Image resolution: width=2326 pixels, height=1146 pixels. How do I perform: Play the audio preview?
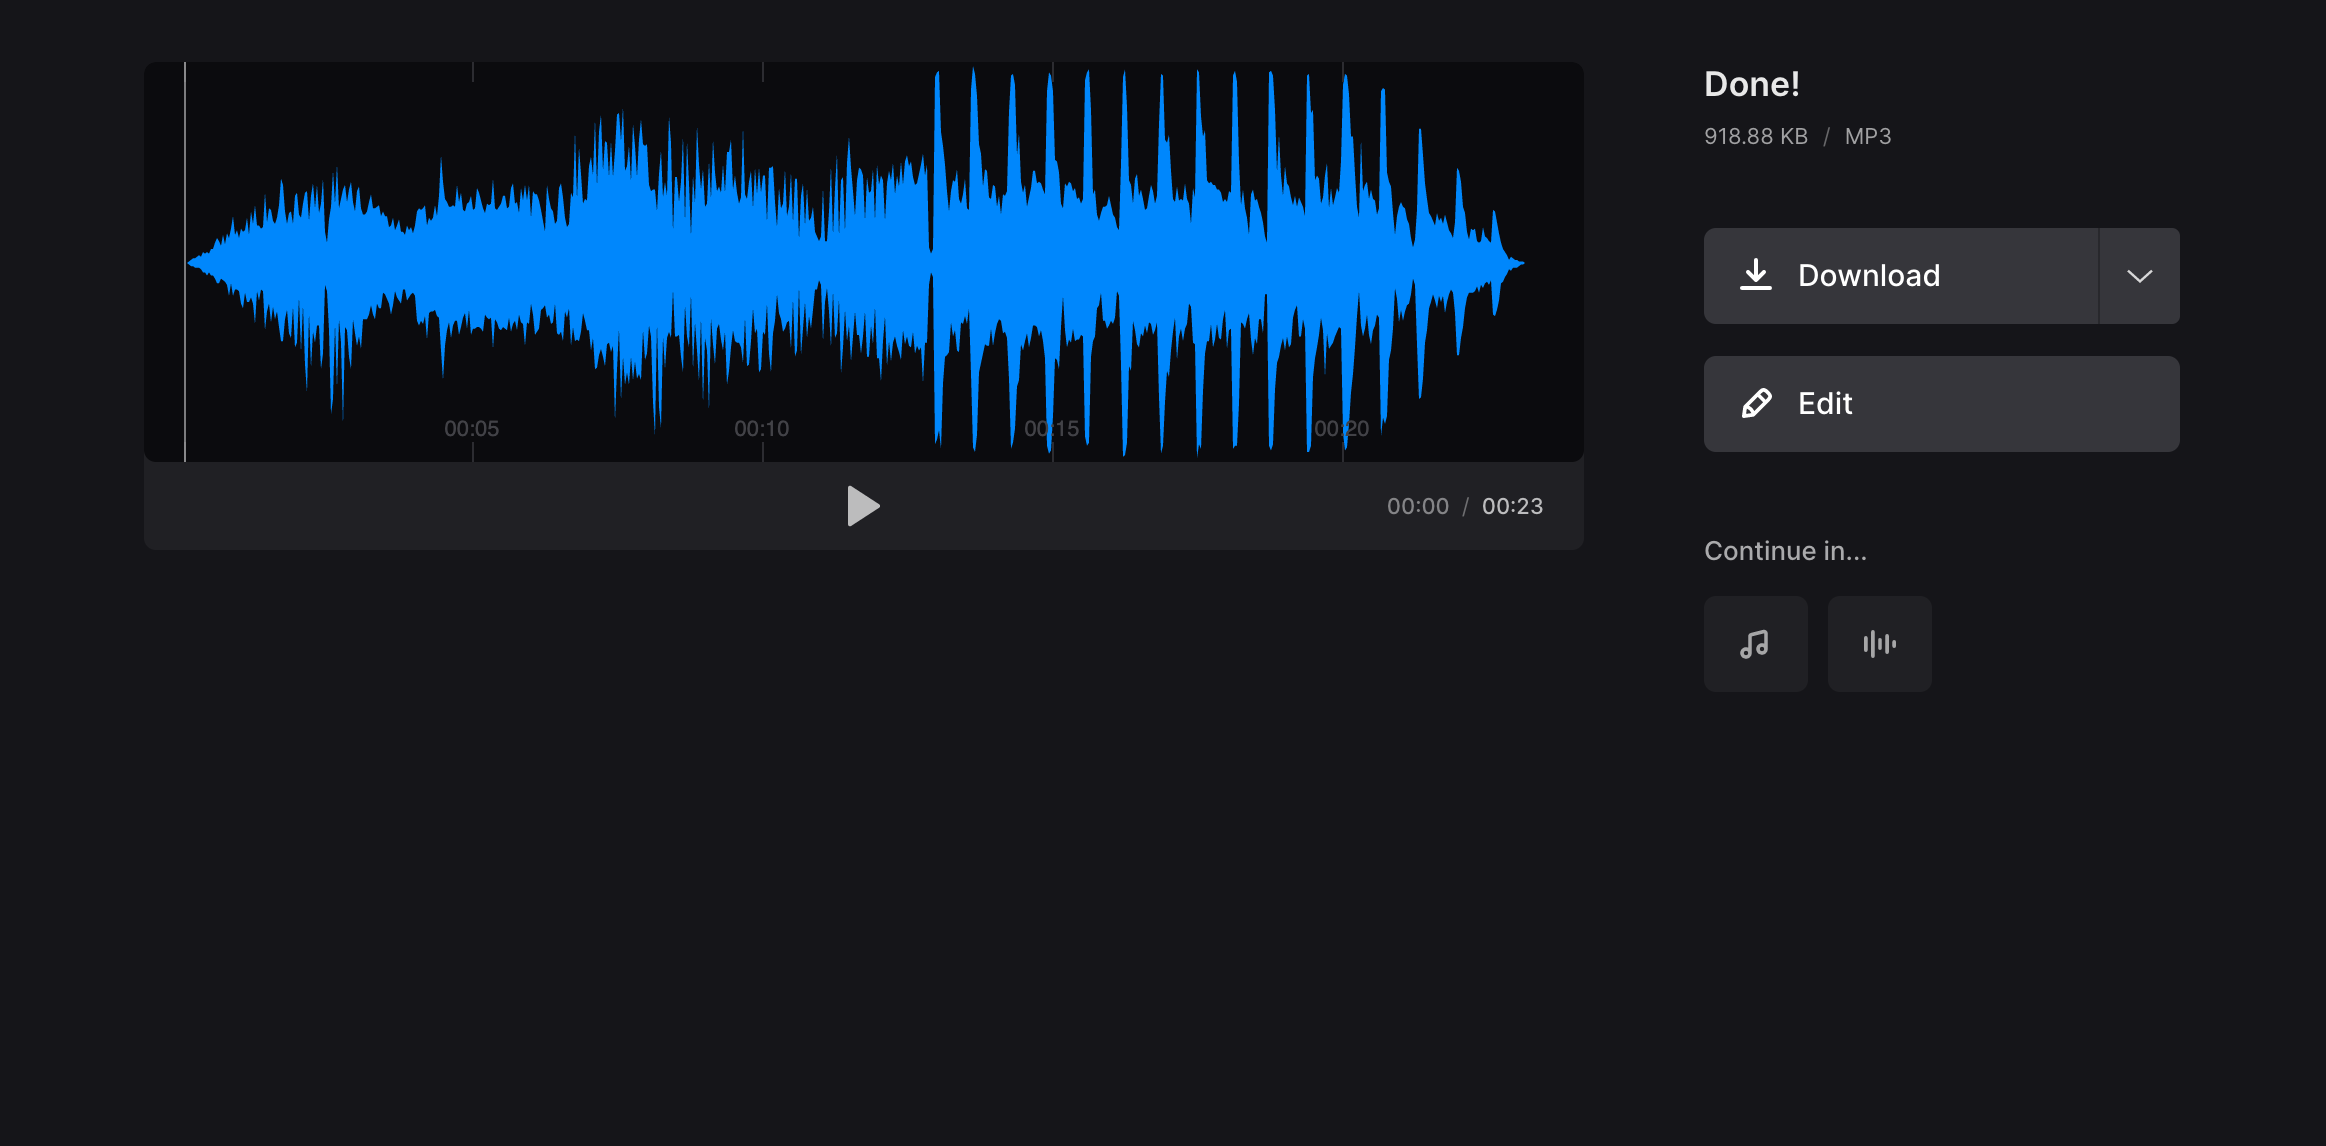click(x=863, y=506)
